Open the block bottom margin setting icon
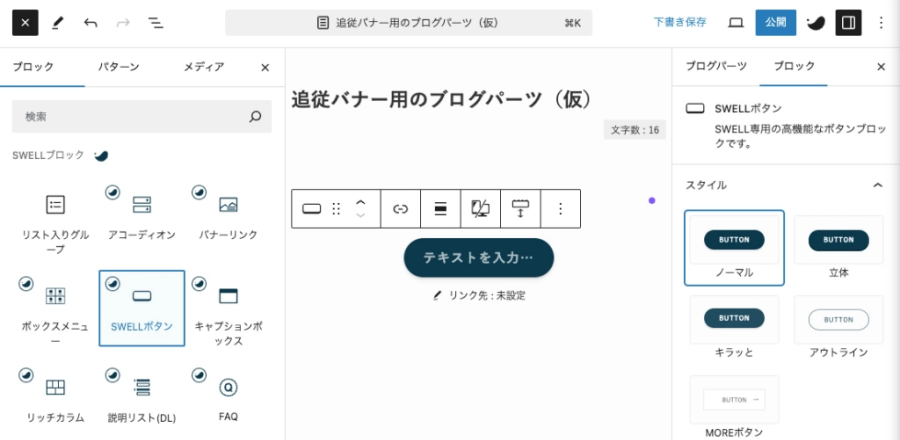Viewport: 900px width, 440px height. (x=521, y=209)
